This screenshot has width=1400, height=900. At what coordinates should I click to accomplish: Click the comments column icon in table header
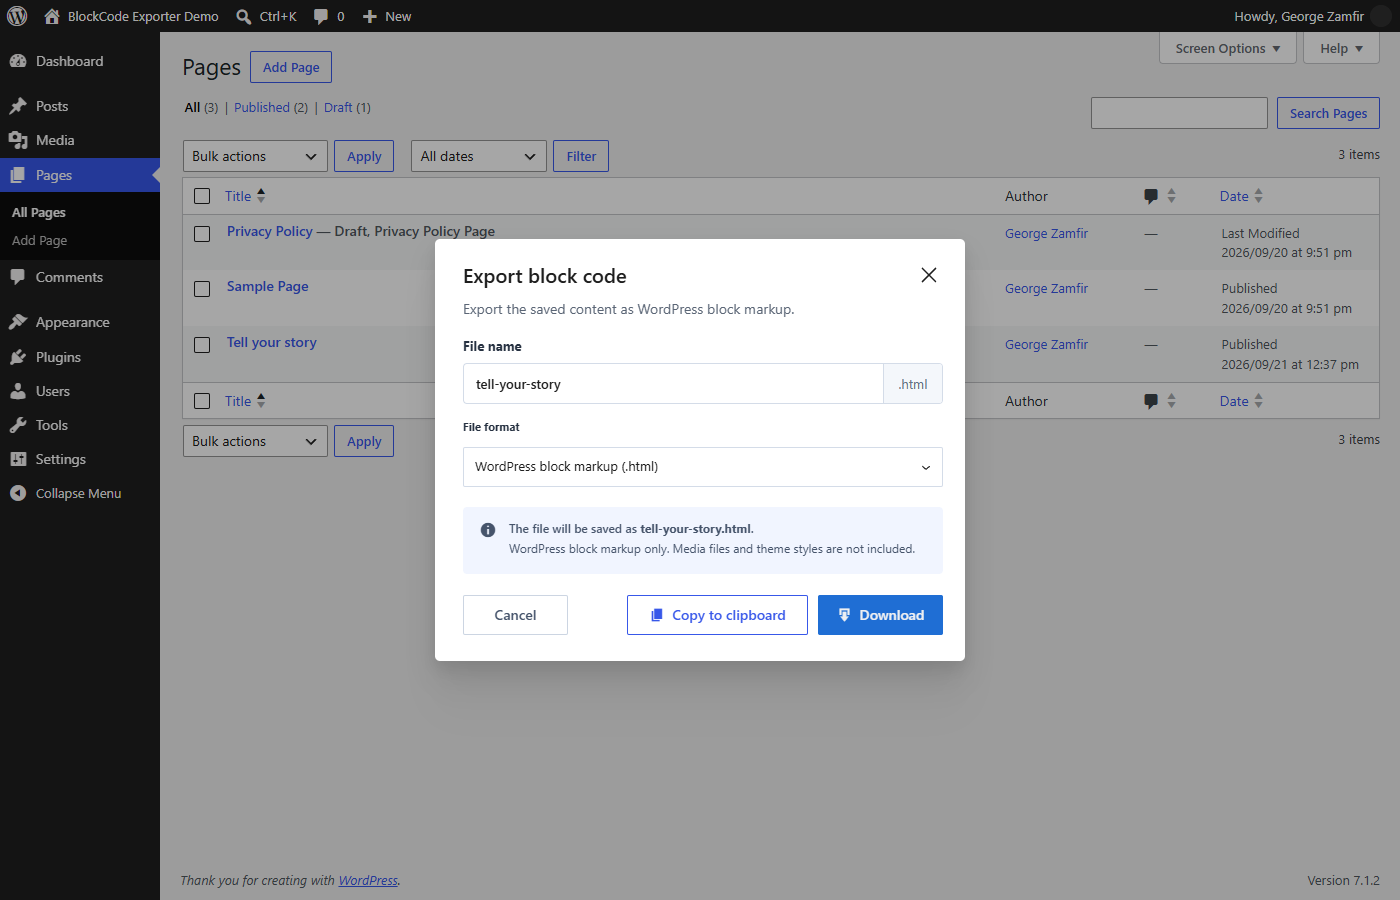click(x=1151, y=196)
